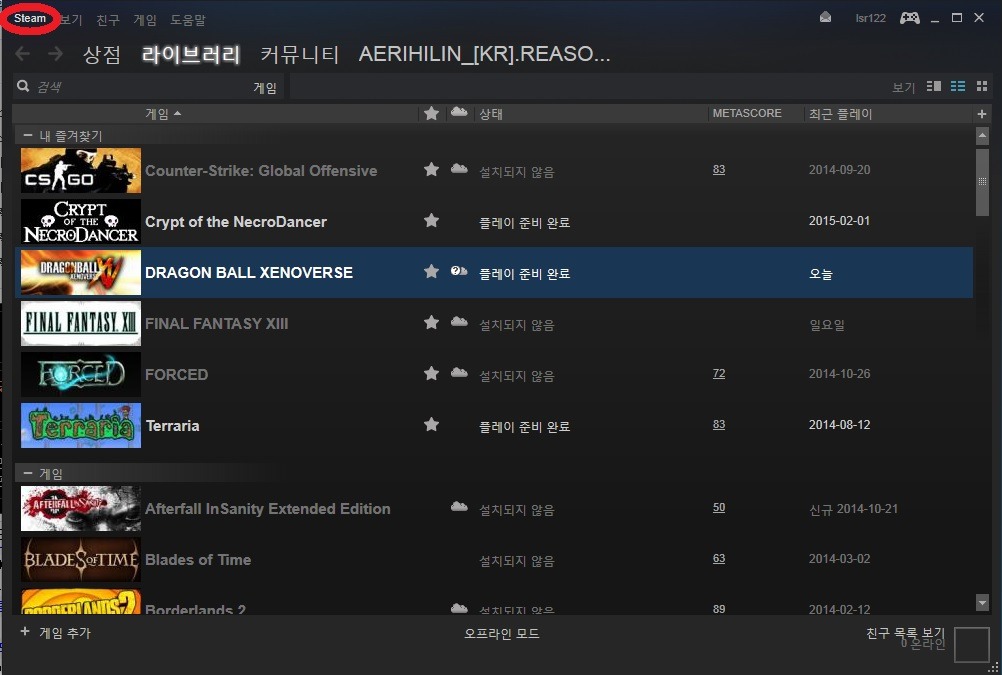
Task: Toggle the favorite star for Crypt of the NecroDancer
Action: tap(431, 221)
